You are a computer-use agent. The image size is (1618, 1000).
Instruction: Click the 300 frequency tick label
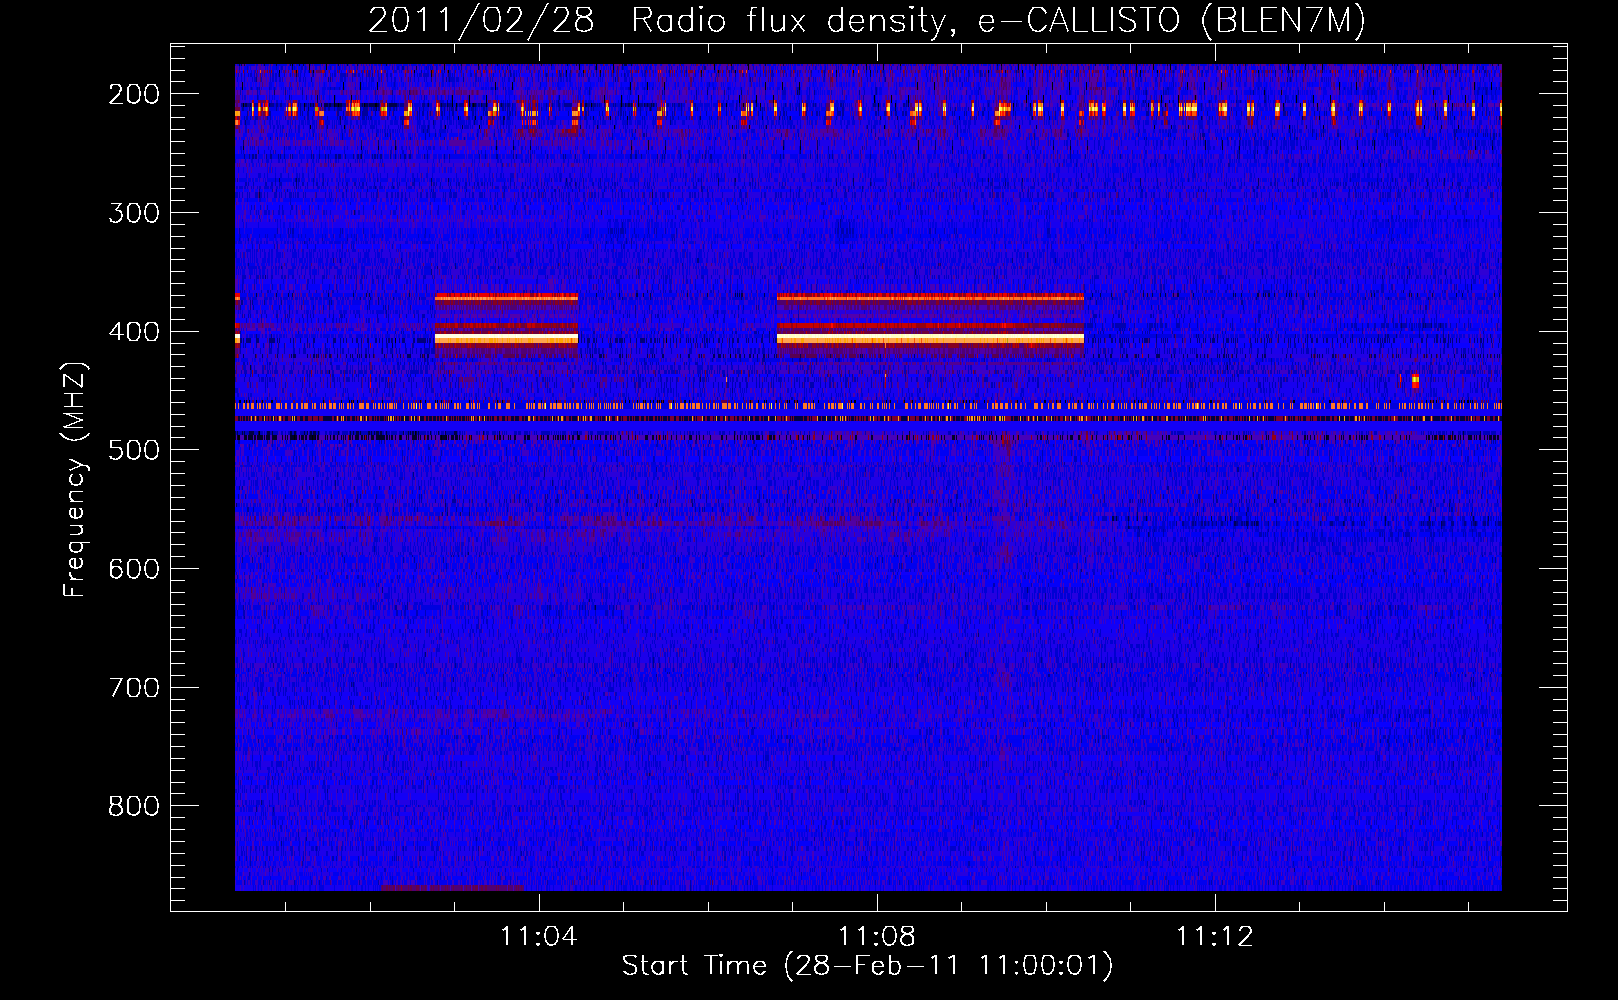[134, 213]
